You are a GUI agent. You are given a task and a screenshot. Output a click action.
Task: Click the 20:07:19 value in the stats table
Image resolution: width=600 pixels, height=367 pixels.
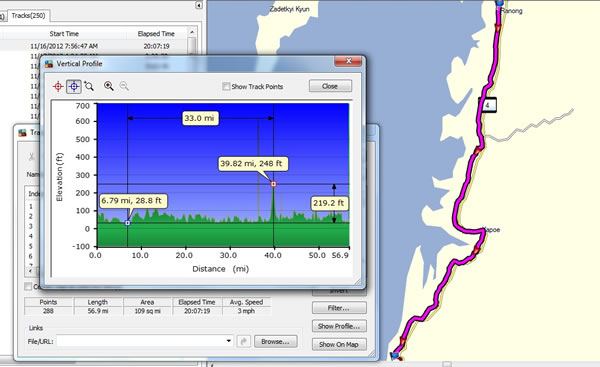point(197,311)
